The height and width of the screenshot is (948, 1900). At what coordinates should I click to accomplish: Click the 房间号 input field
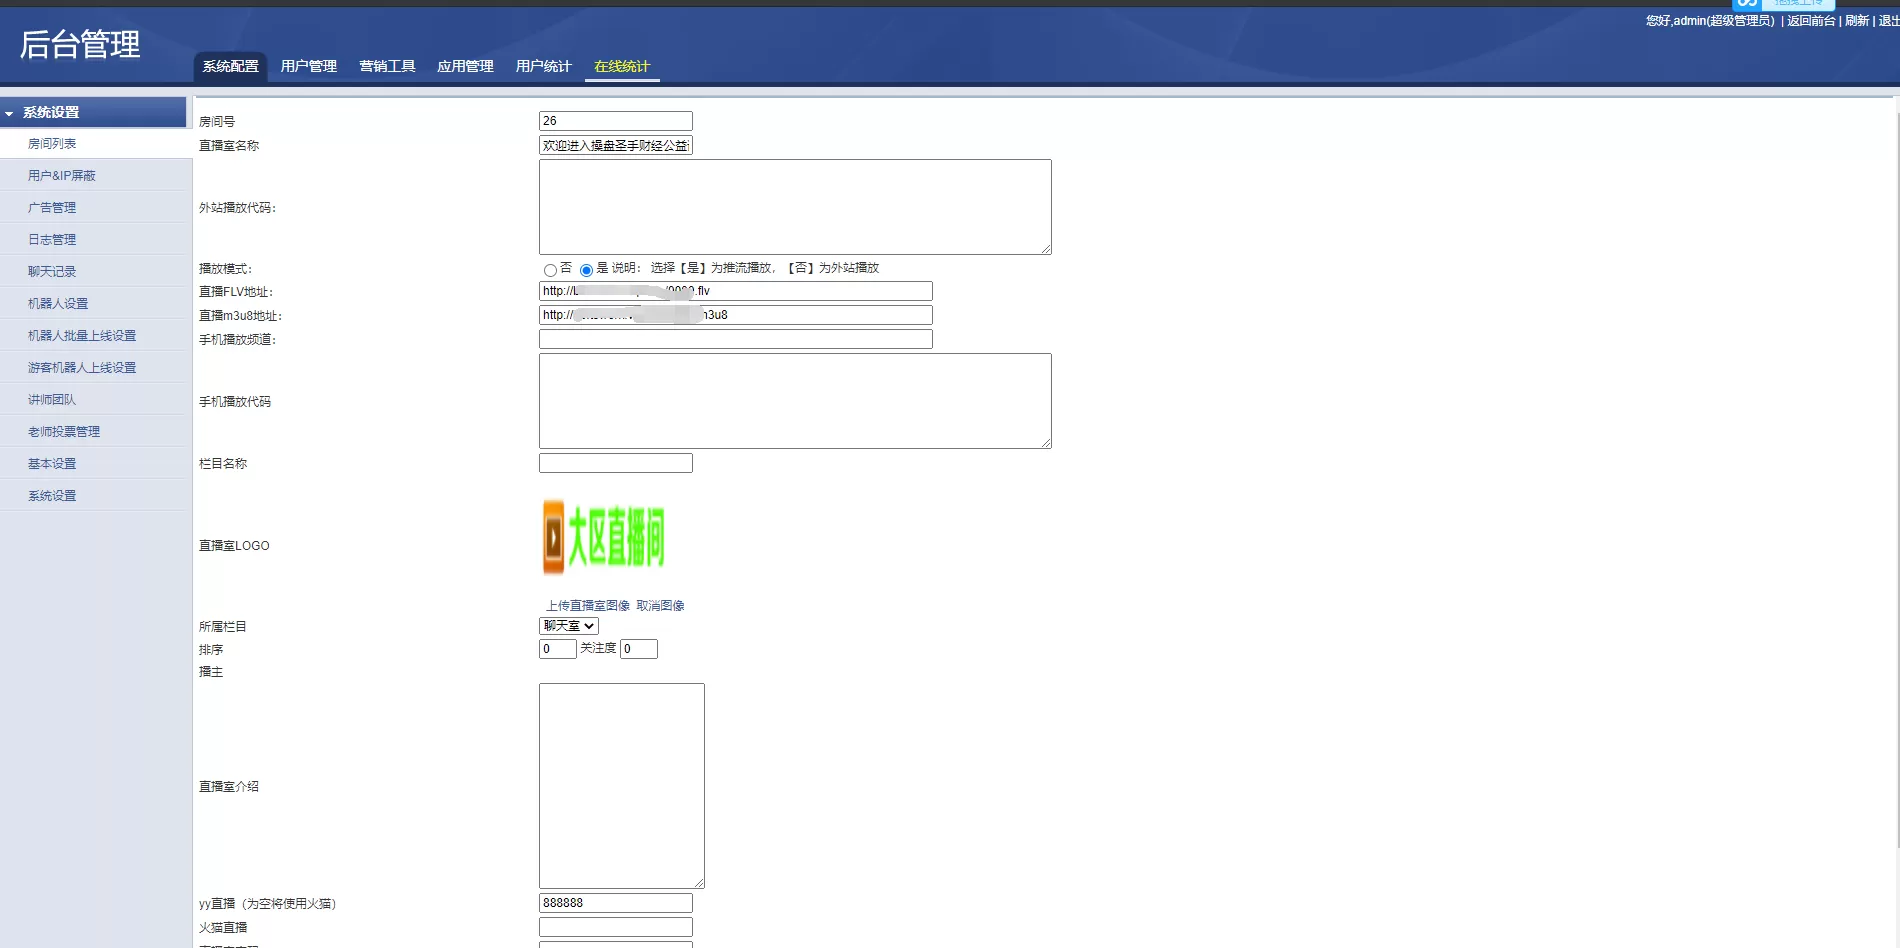(x=615, y=121)
